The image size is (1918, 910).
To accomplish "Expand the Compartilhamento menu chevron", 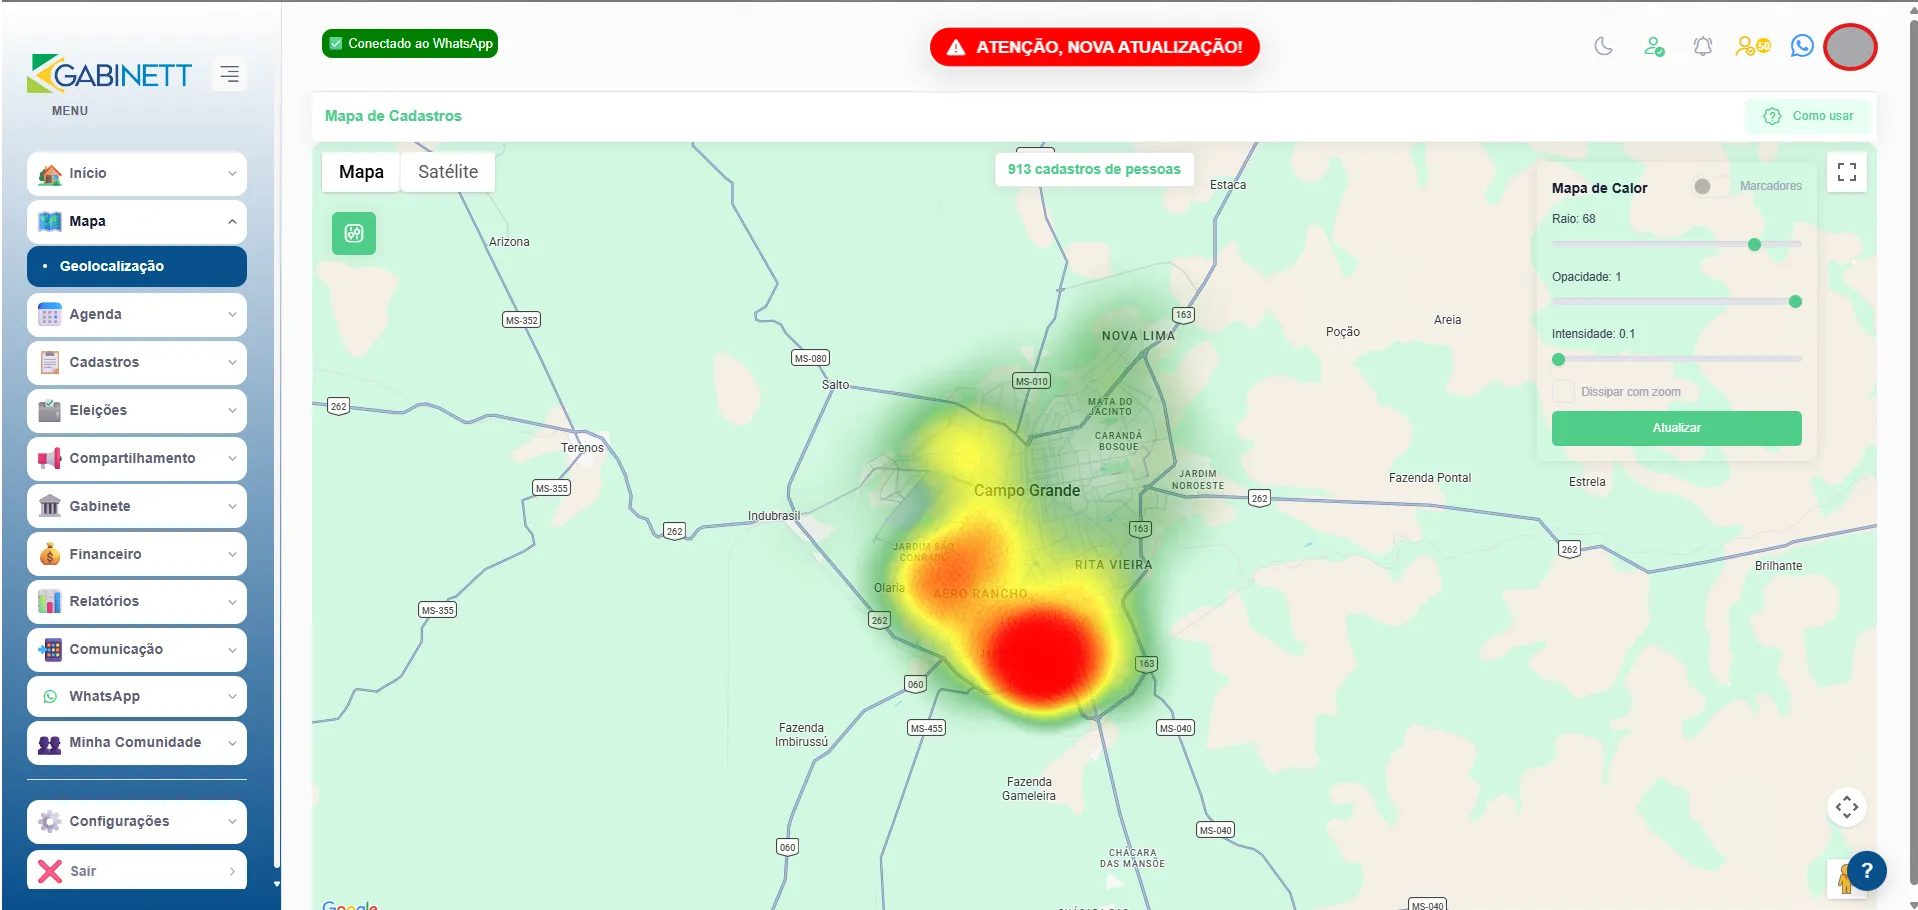I will (x=232, y=459).
